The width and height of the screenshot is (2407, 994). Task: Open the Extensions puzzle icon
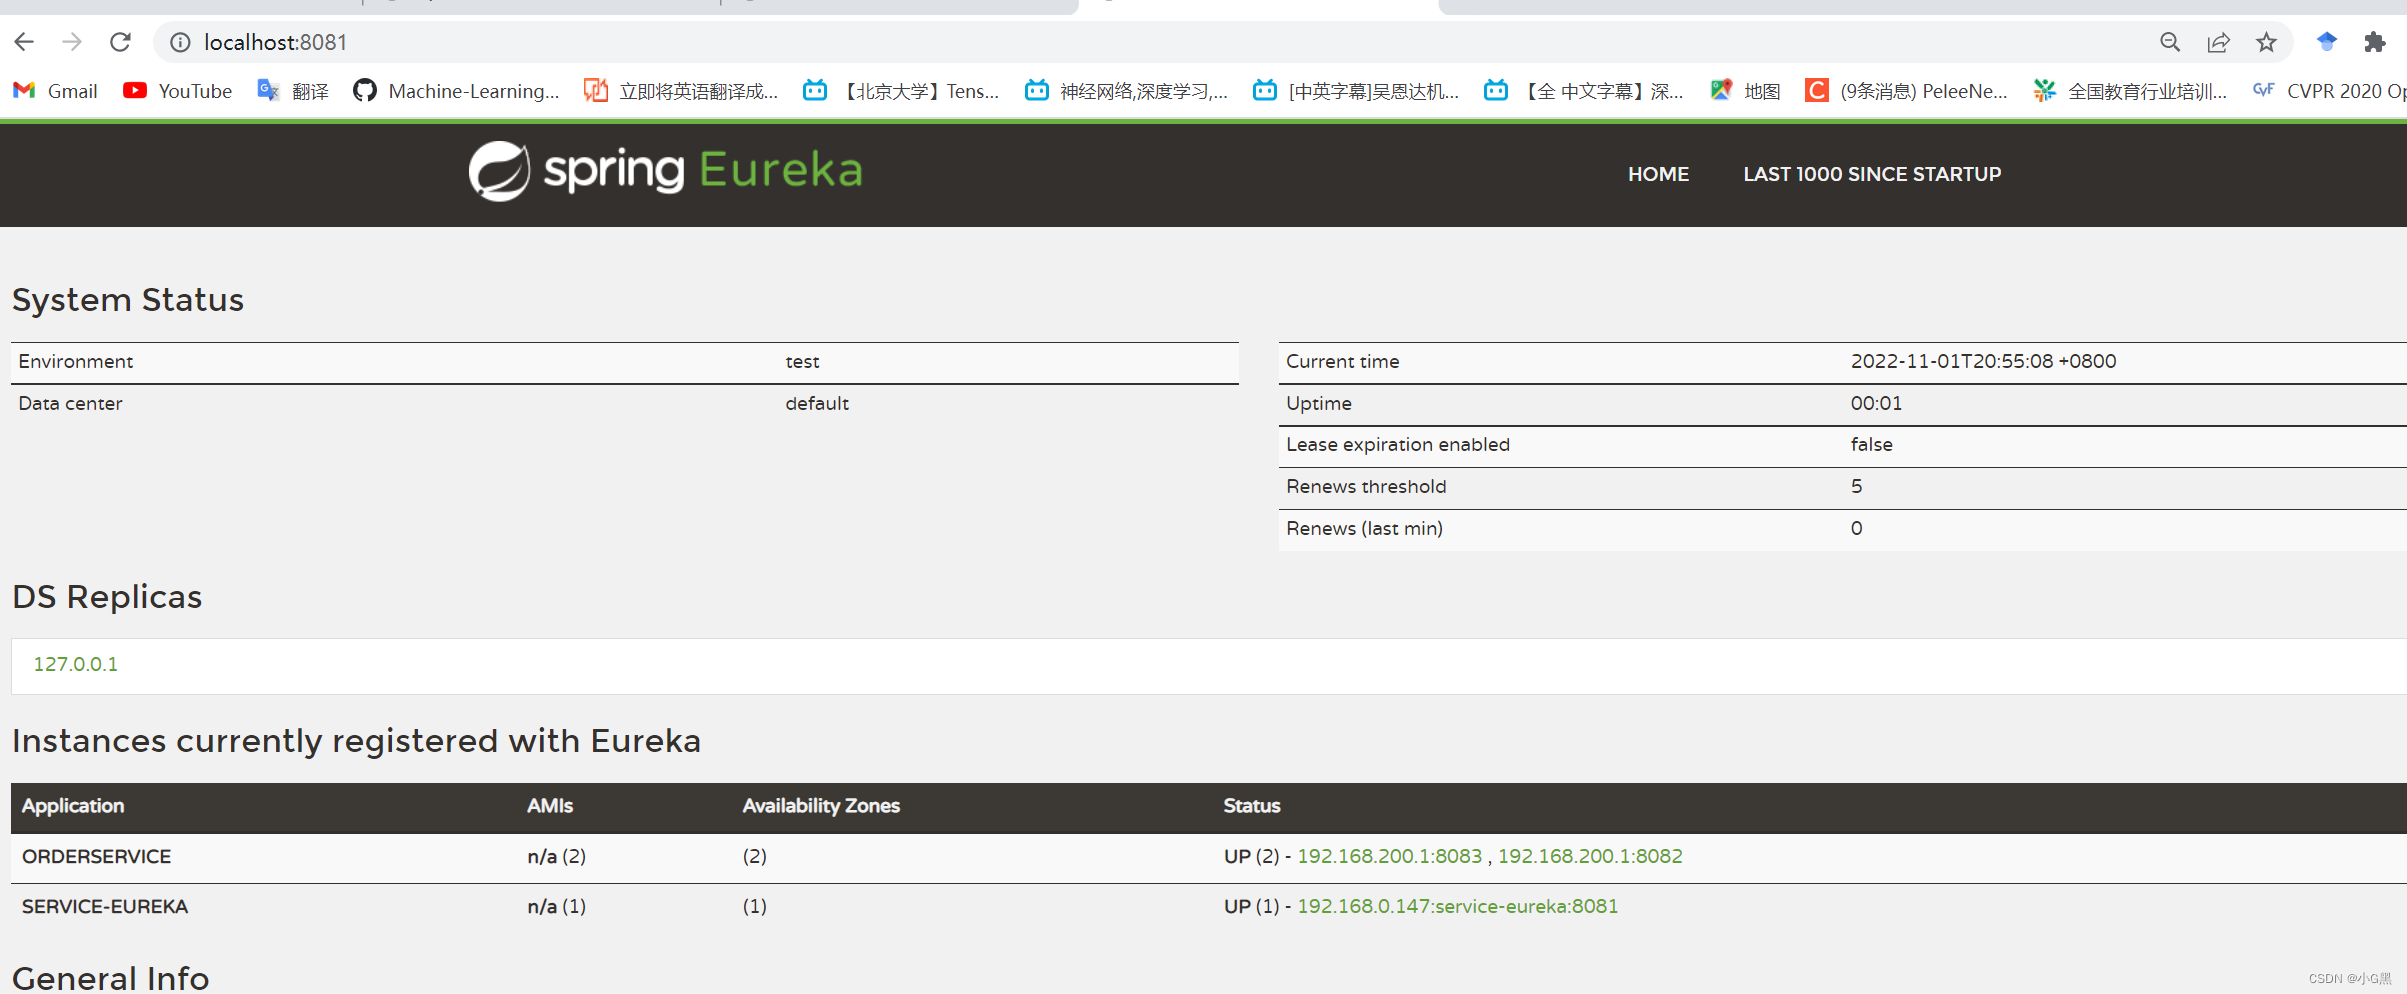tap(2375, 42)
